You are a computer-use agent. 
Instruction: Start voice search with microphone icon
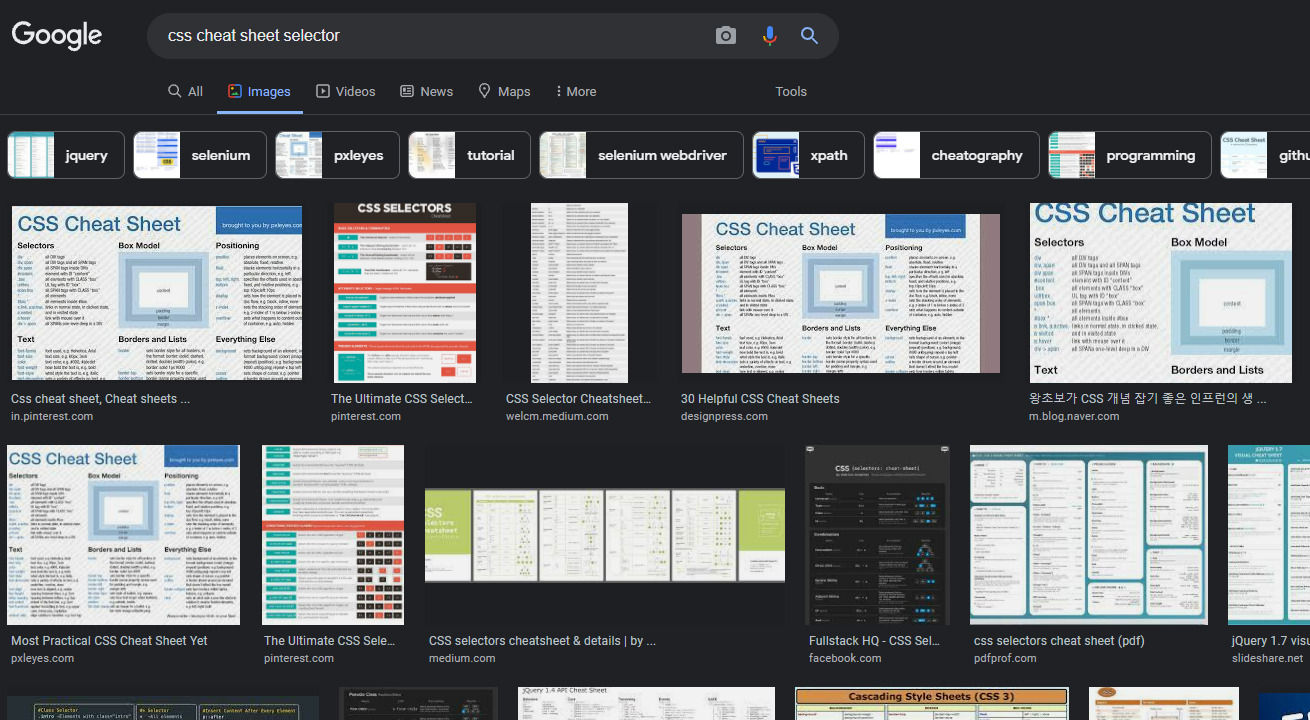coord(769,36)
